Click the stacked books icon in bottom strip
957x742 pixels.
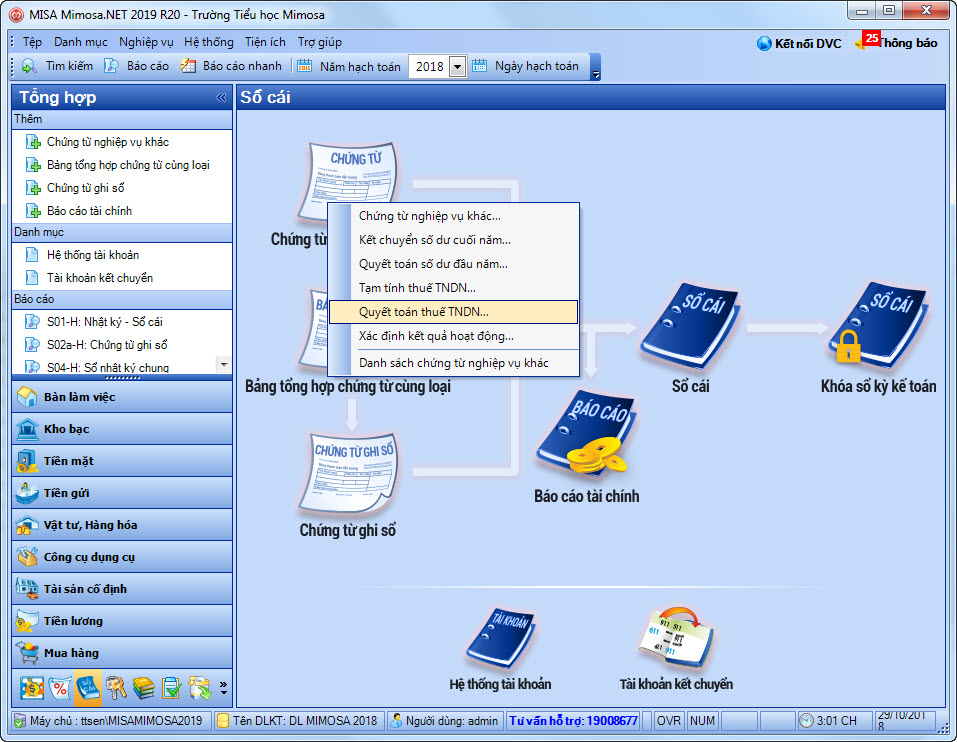[144, 688]
